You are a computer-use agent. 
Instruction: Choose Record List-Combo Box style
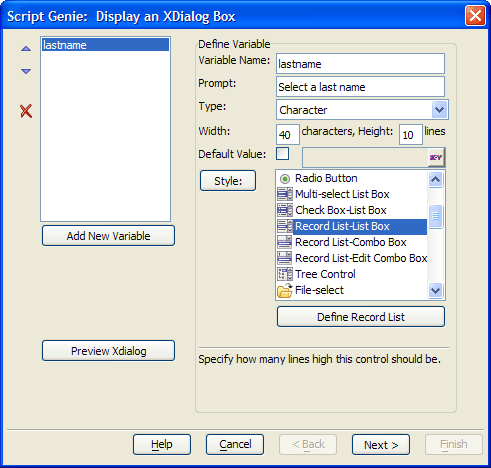[352, 242]
